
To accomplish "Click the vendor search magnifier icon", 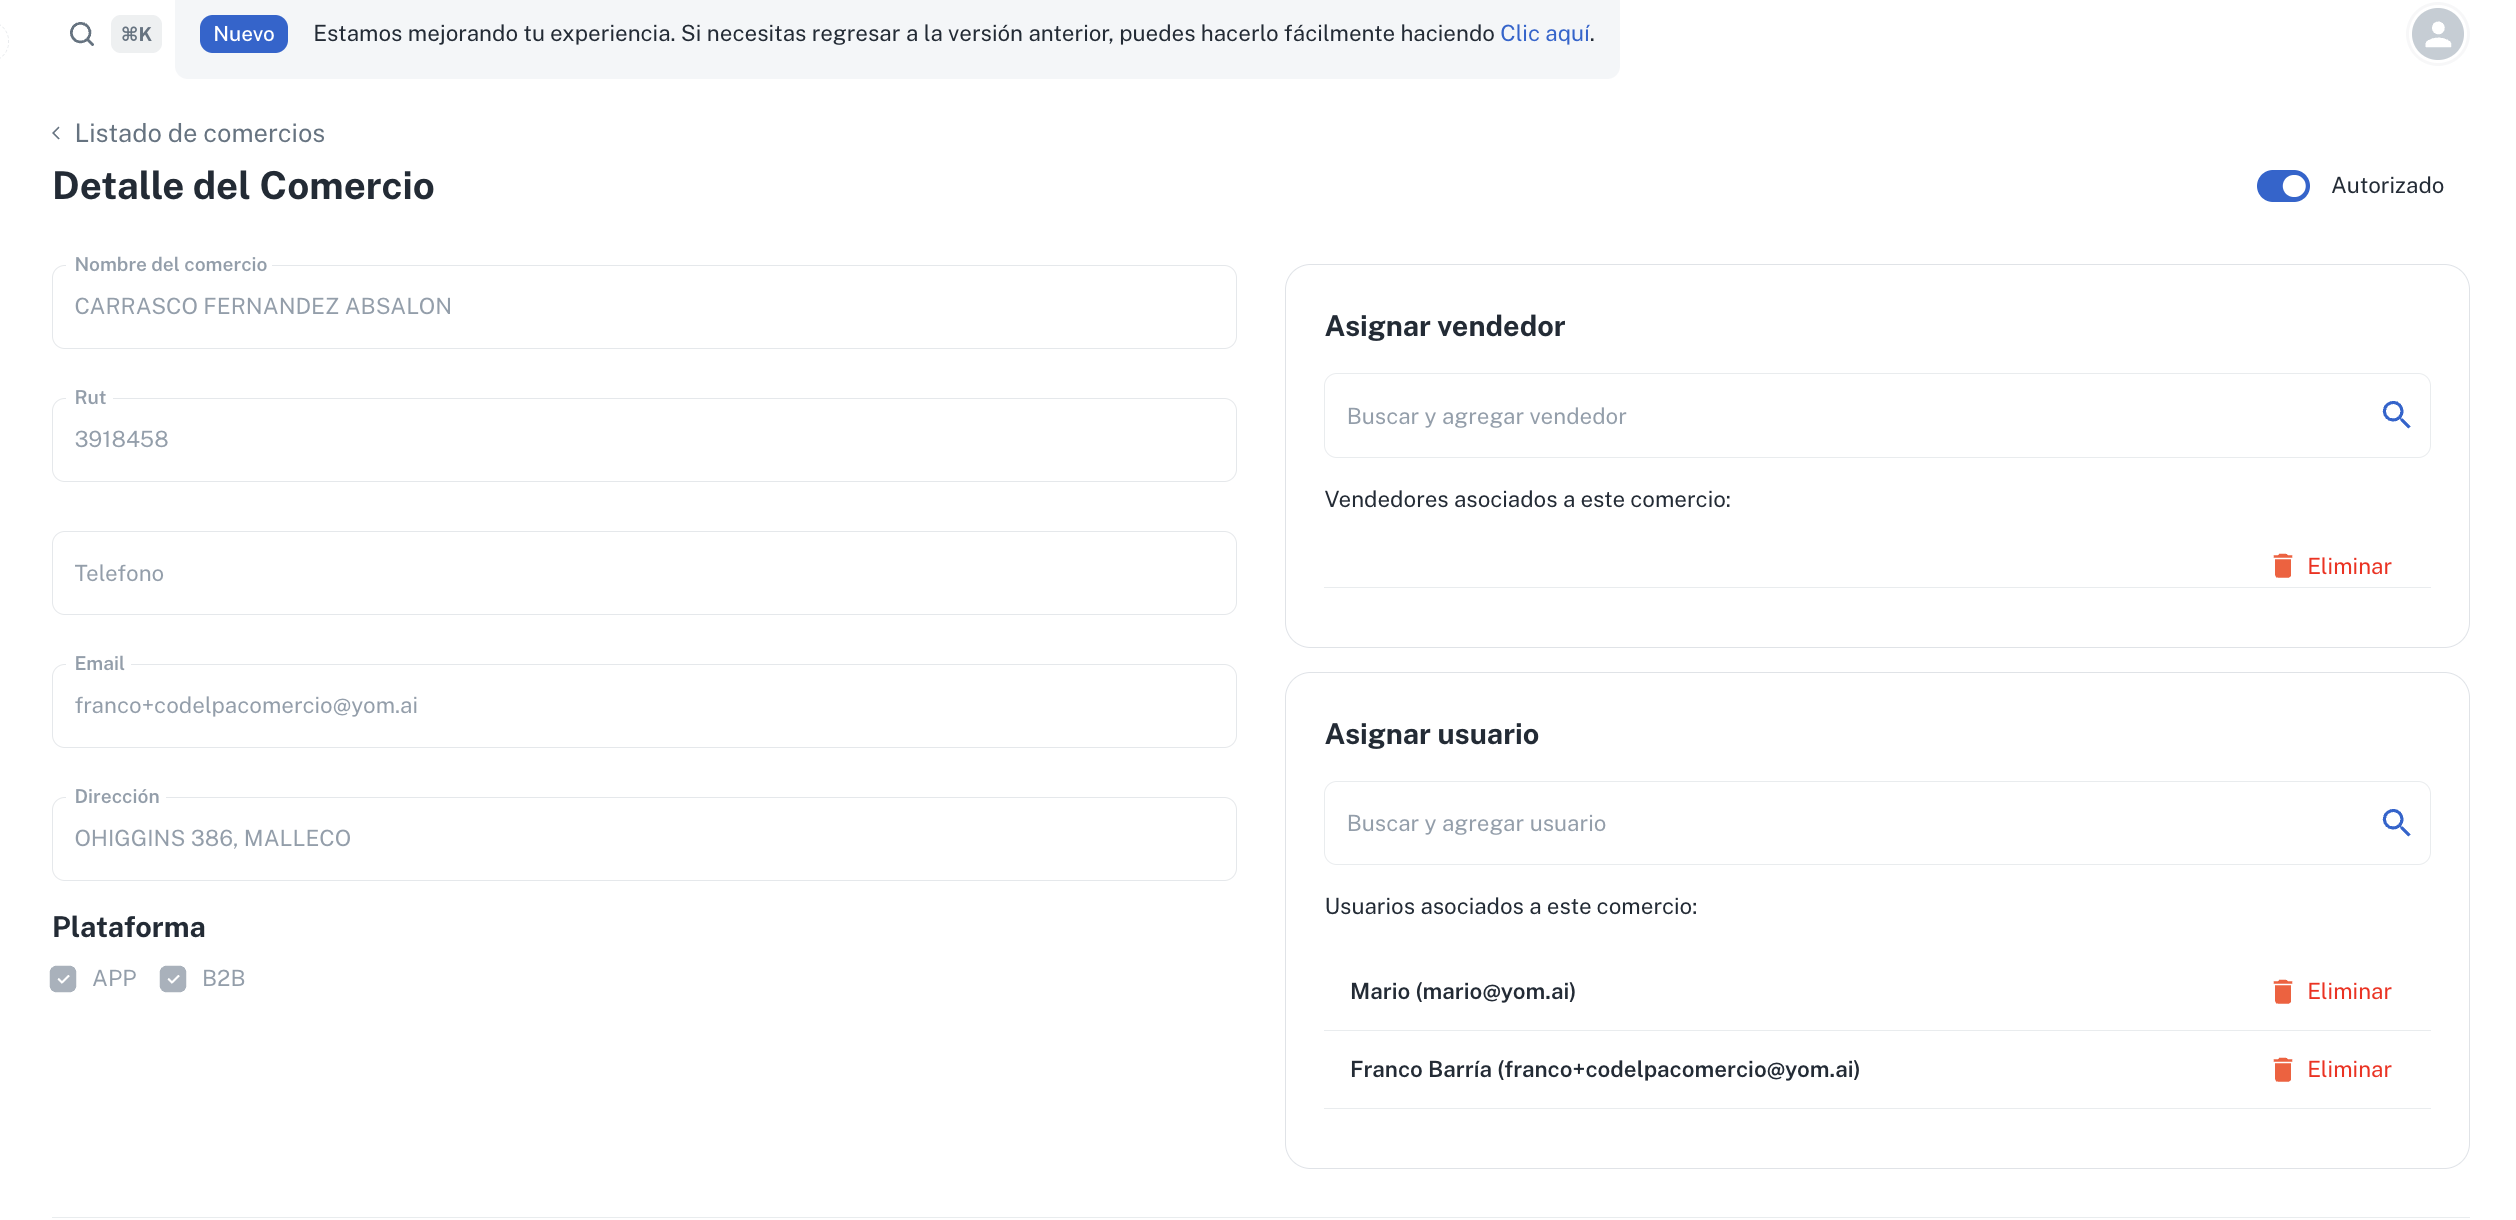I will pyautogui.click(x=2396, y=415).
